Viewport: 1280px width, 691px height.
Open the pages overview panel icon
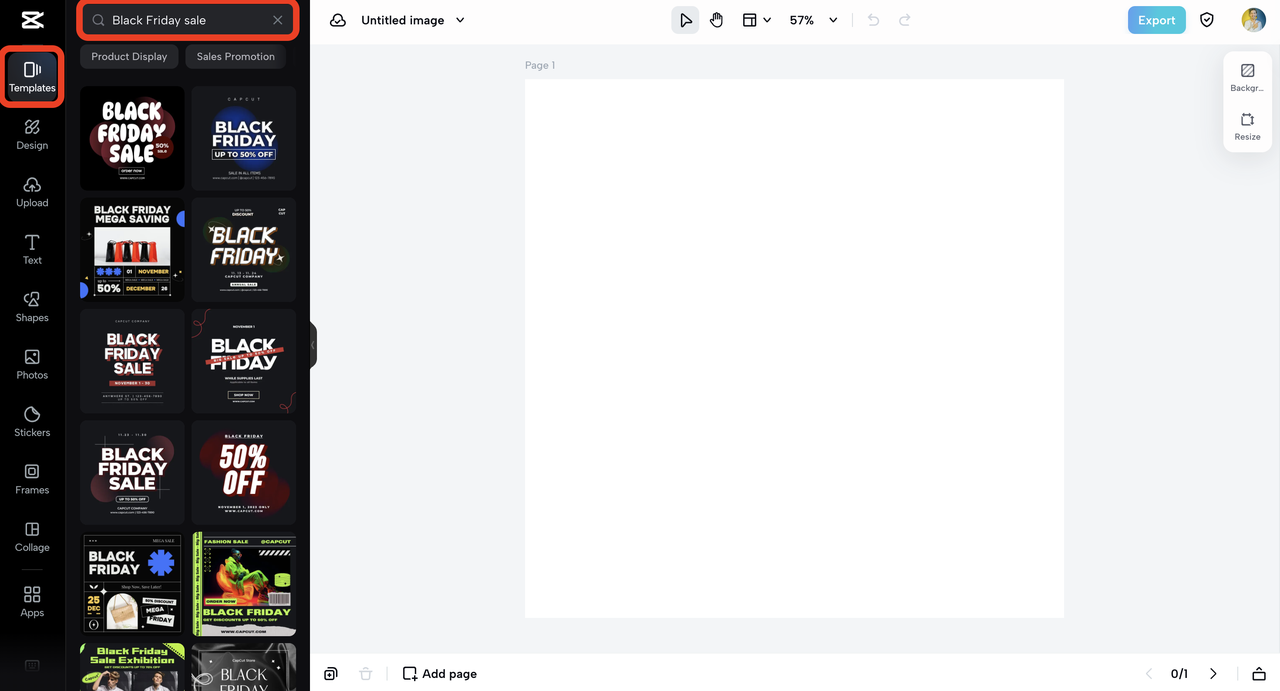pyautogui.click(x=1259, y=674)
